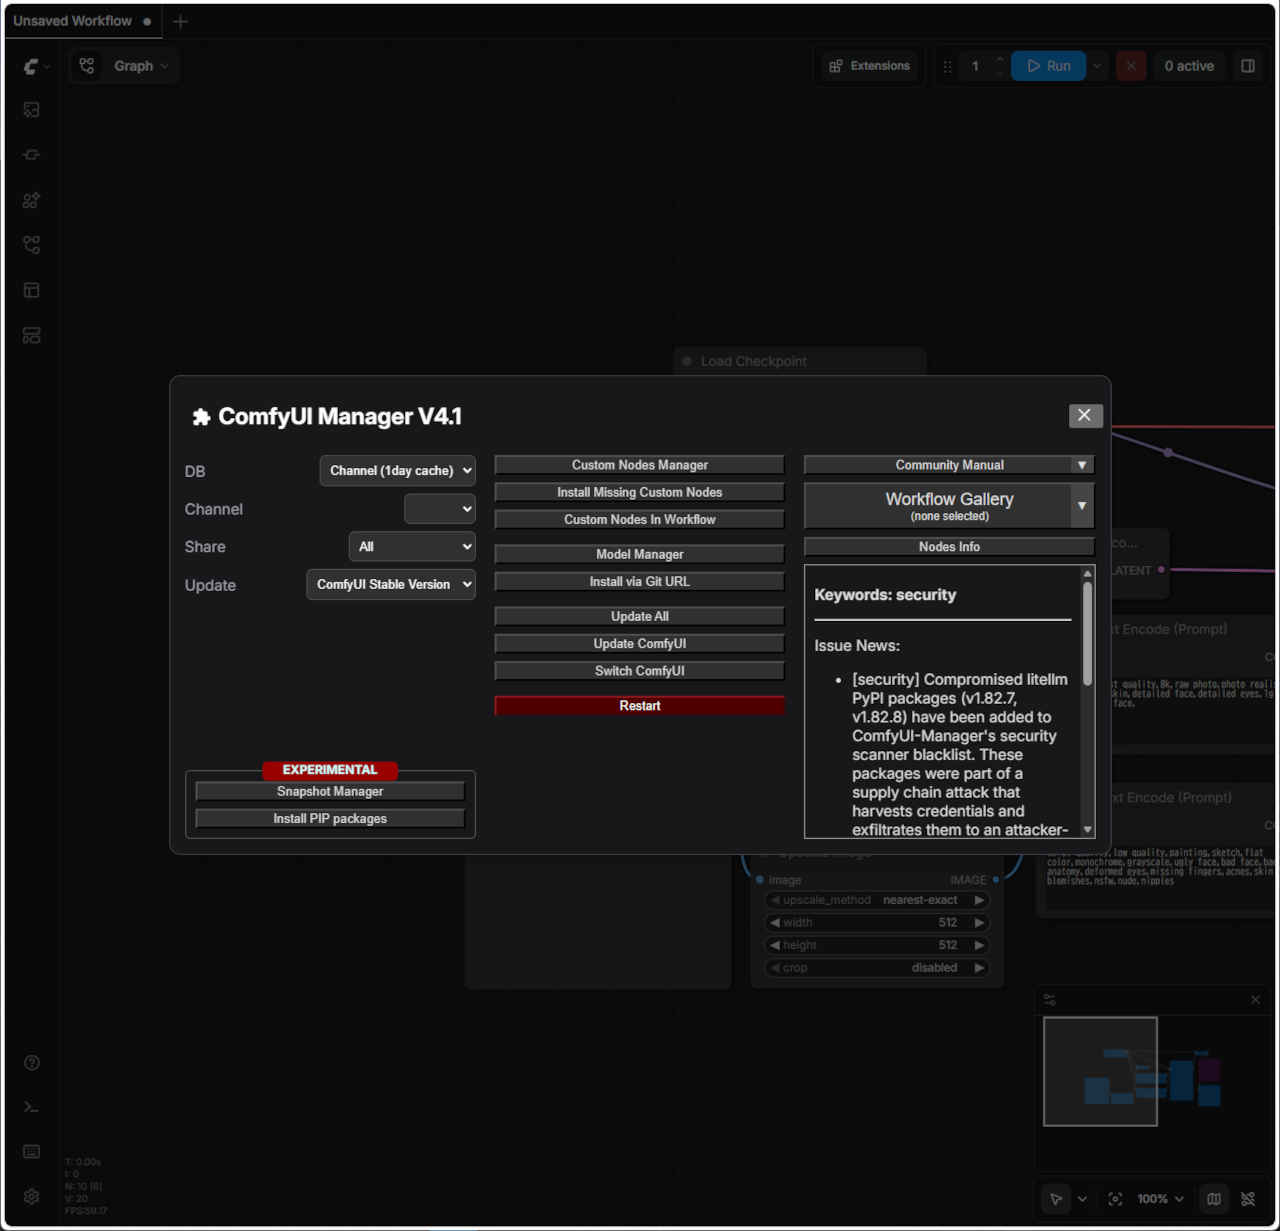Open the templates sidebar panel icon
This screenshot has height=1231, width=1280.
pos(32,290)
